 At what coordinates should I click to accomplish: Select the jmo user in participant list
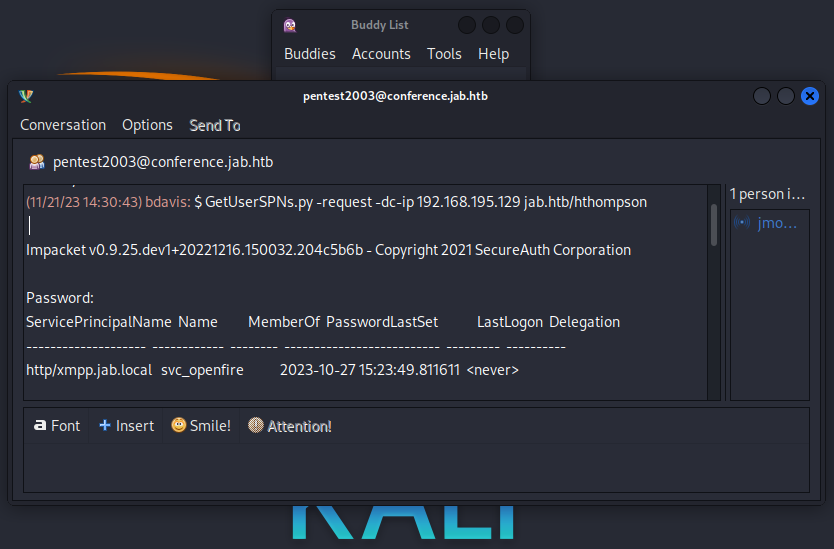click(777, 222)
